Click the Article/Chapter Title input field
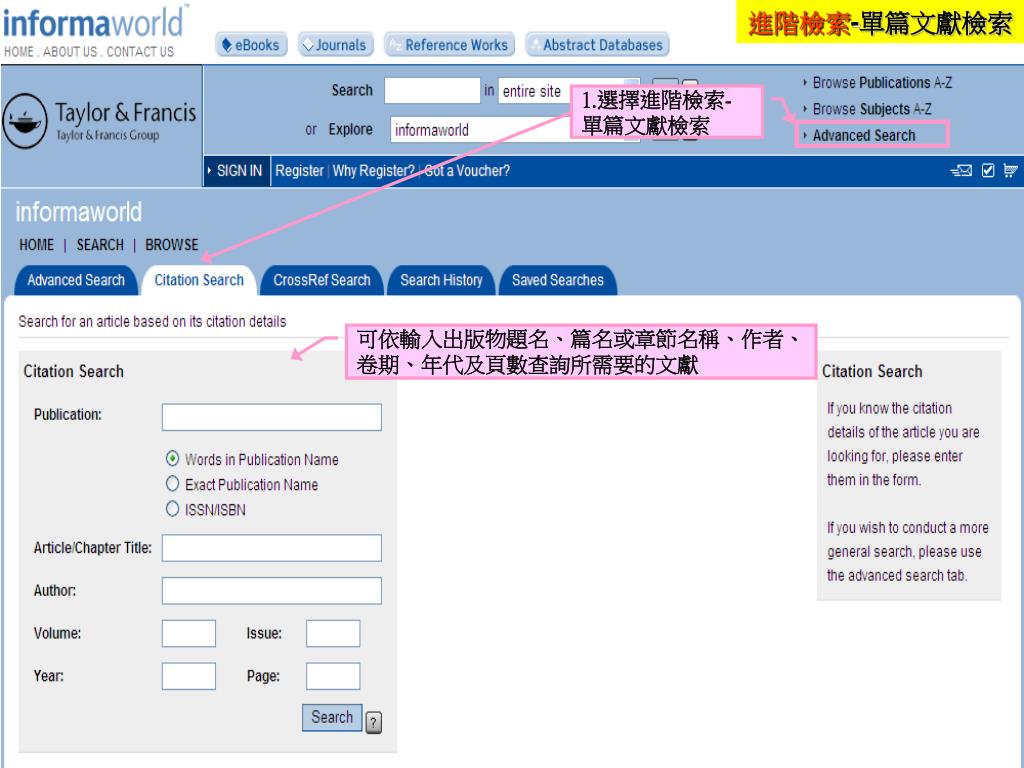Viewport: 1024px width, 768px height. point(272,548)
